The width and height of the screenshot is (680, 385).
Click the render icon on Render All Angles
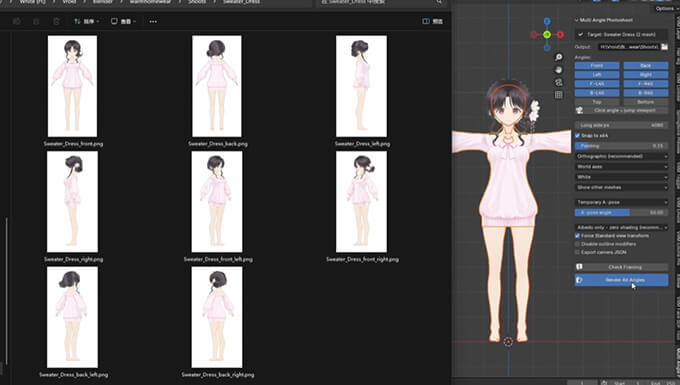(579, 280)
